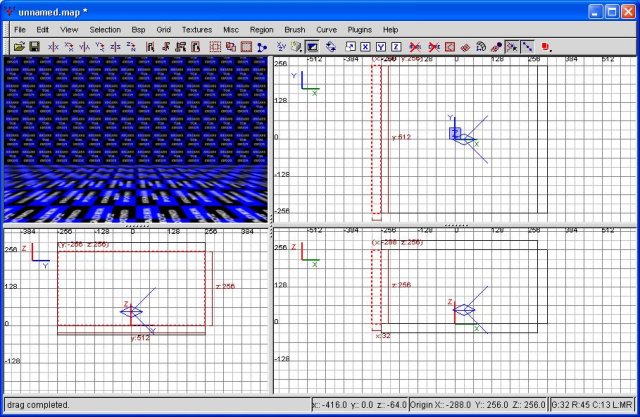Click Select Complete Tall icon

coord(150,47)
